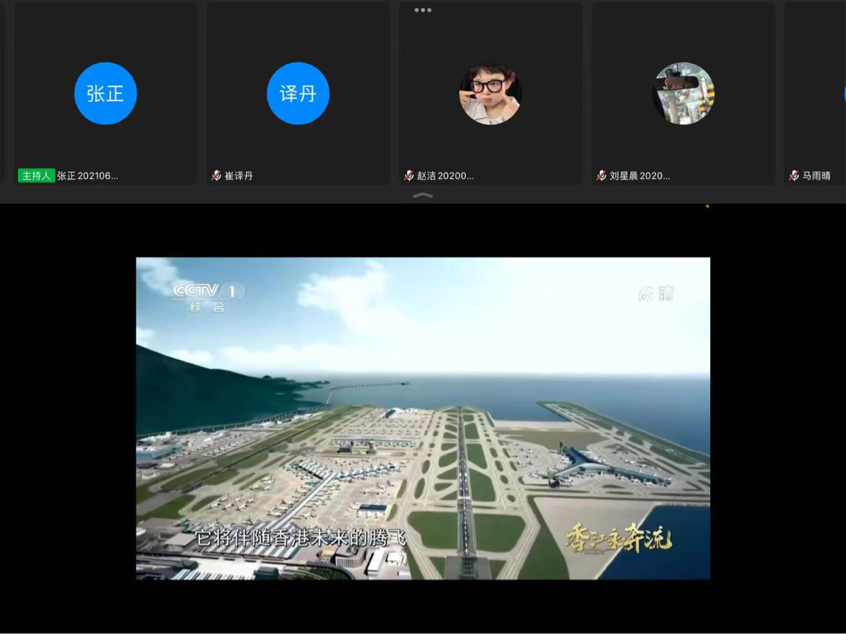Click the 张正 blue avatar circle

[105, 94]
